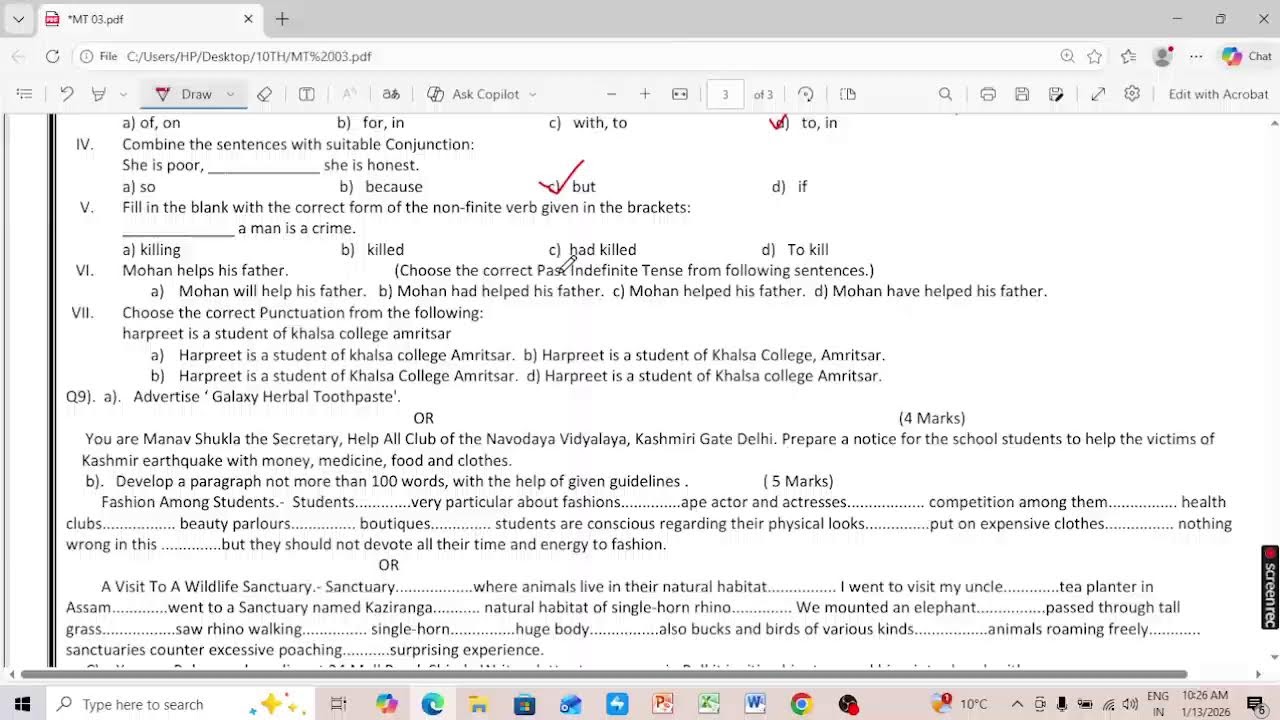Open Edge Settings and more menu

coord(1196,56)
